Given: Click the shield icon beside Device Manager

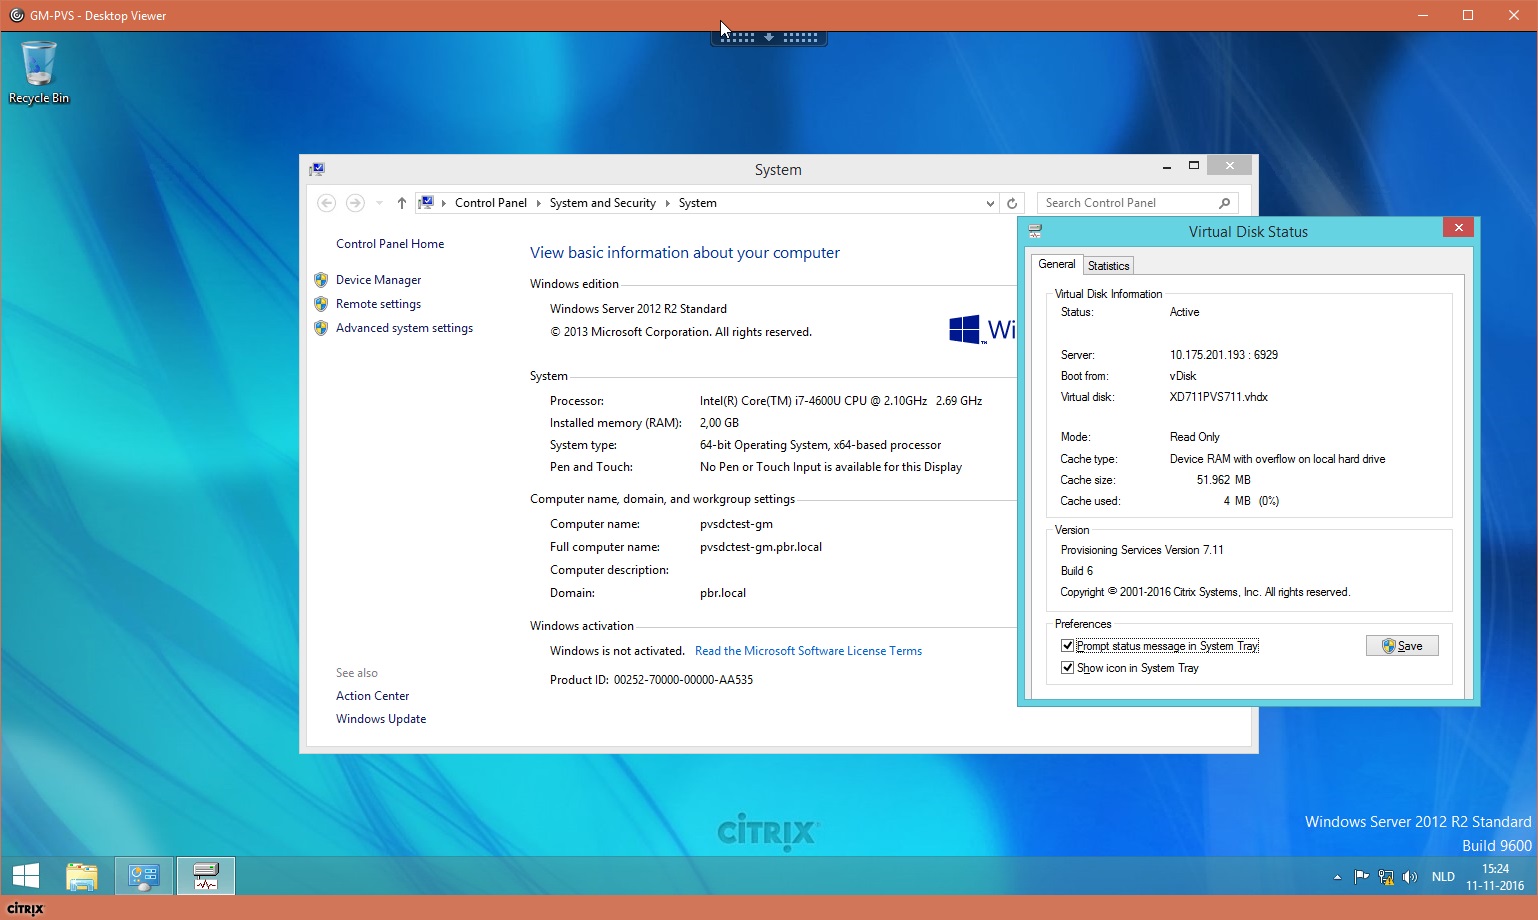Looking at the screenshot, I should click(321, 280).
